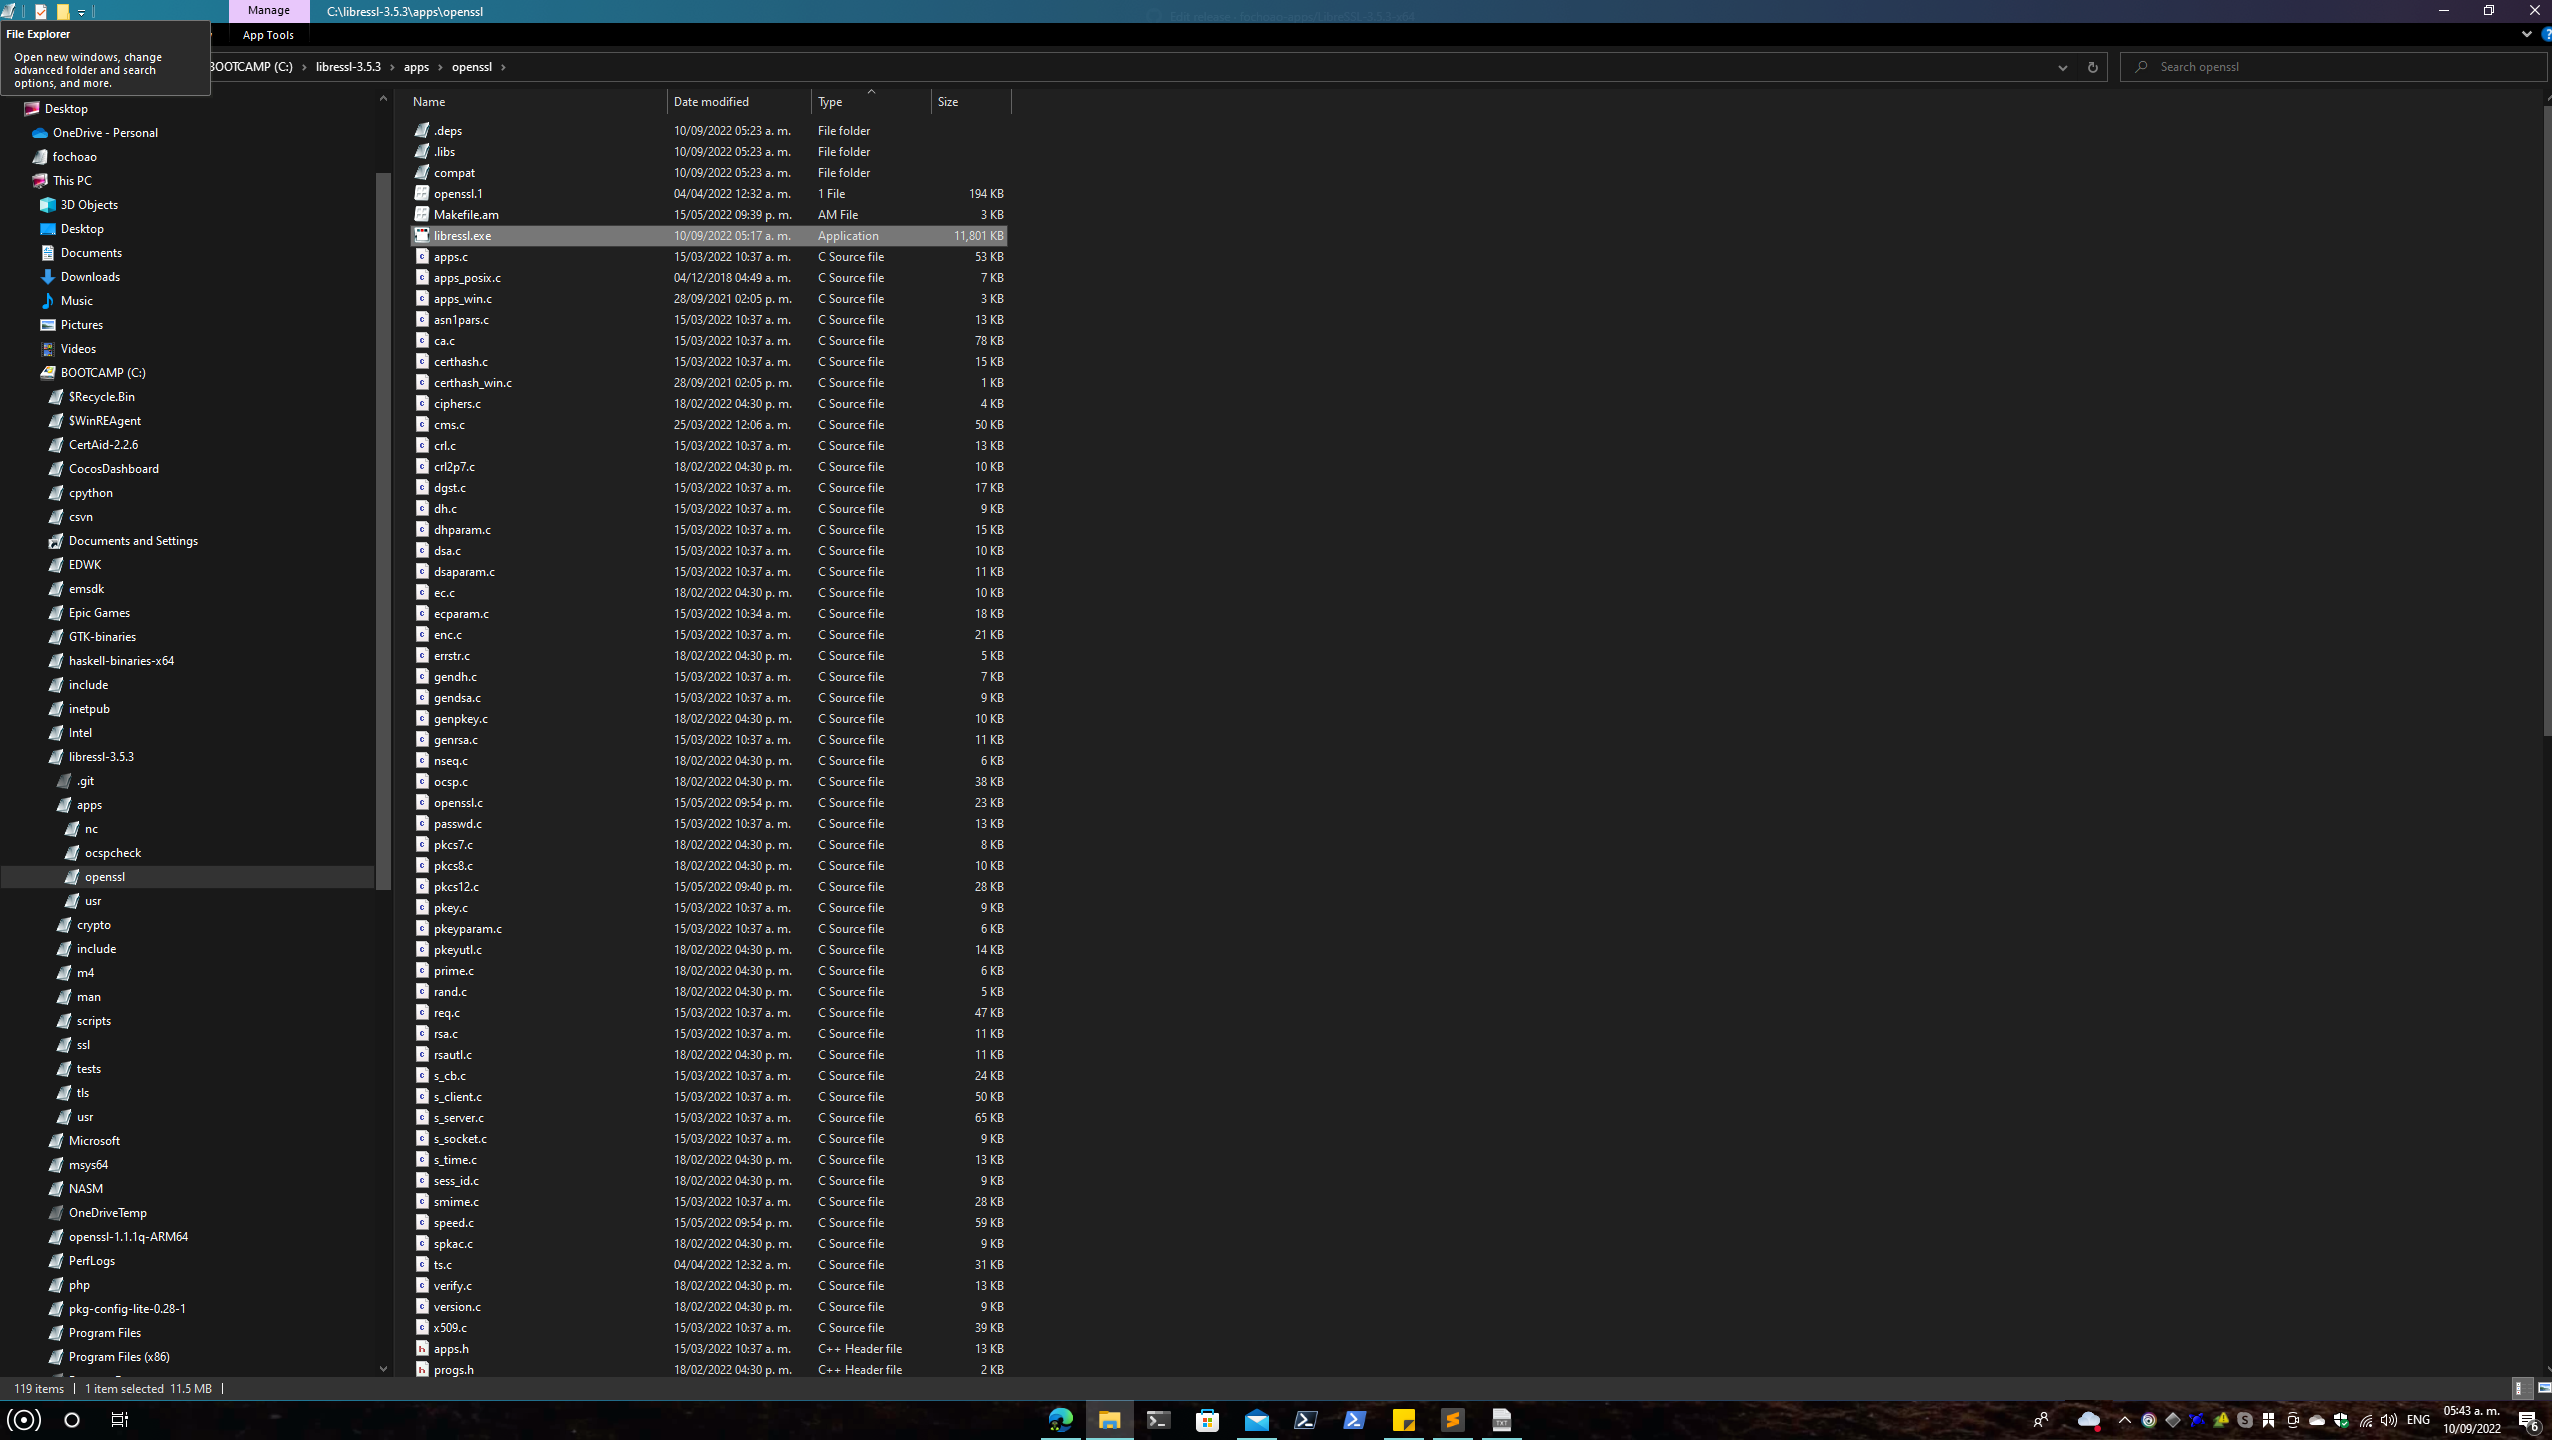
Task: Switch to large thumbnails view icon
Action: [2544, 1388]
